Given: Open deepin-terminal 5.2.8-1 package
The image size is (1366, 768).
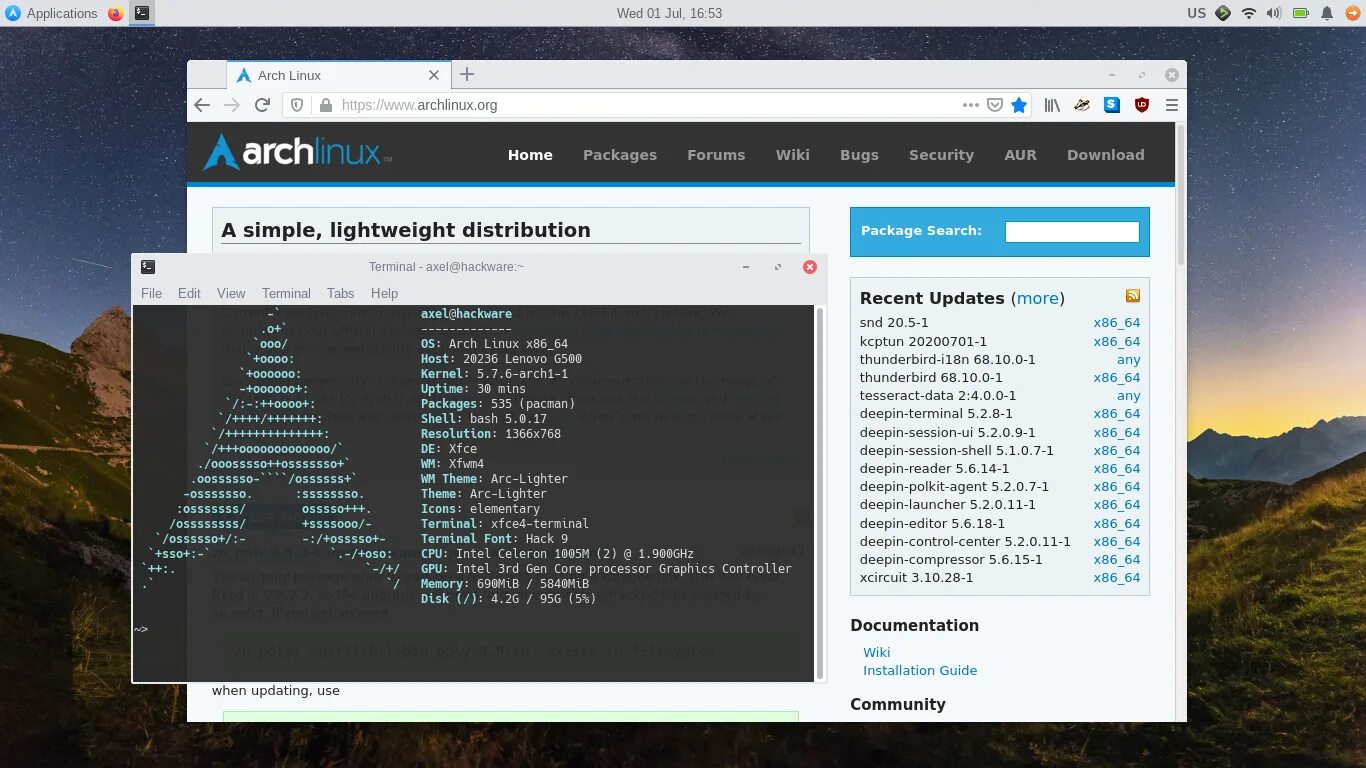Looking at the screenshot, I should [936, 414].
